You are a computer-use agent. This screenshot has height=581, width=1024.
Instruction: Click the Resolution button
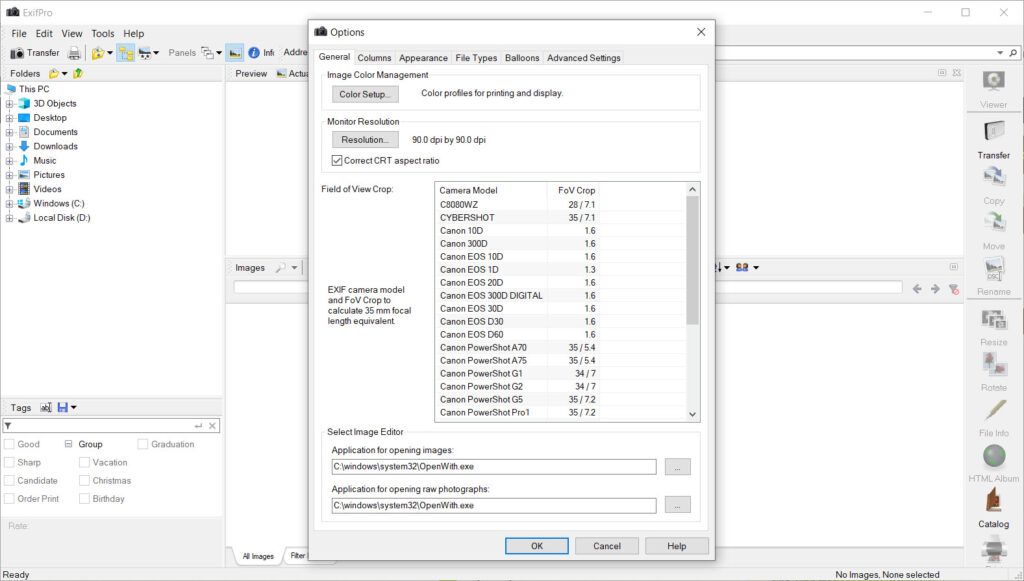[365, 140]
